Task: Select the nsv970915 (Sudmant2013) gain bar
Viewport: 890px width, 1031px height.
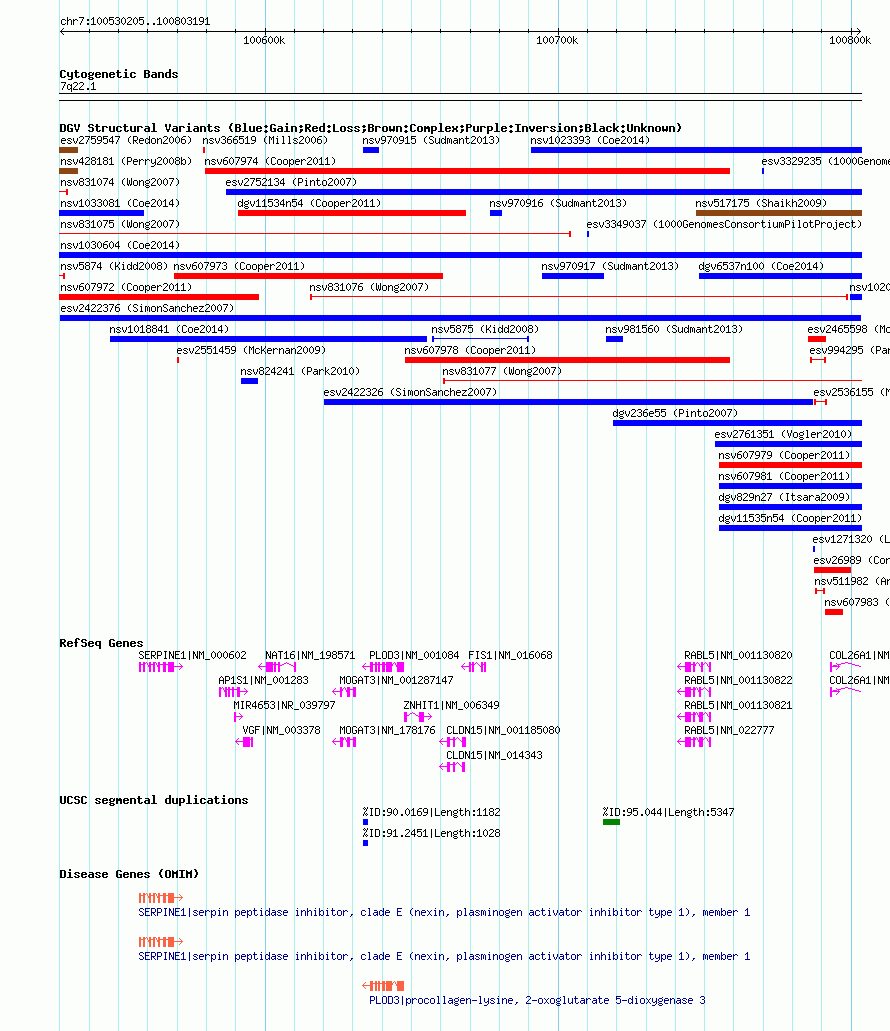Action: pos(371,150)
